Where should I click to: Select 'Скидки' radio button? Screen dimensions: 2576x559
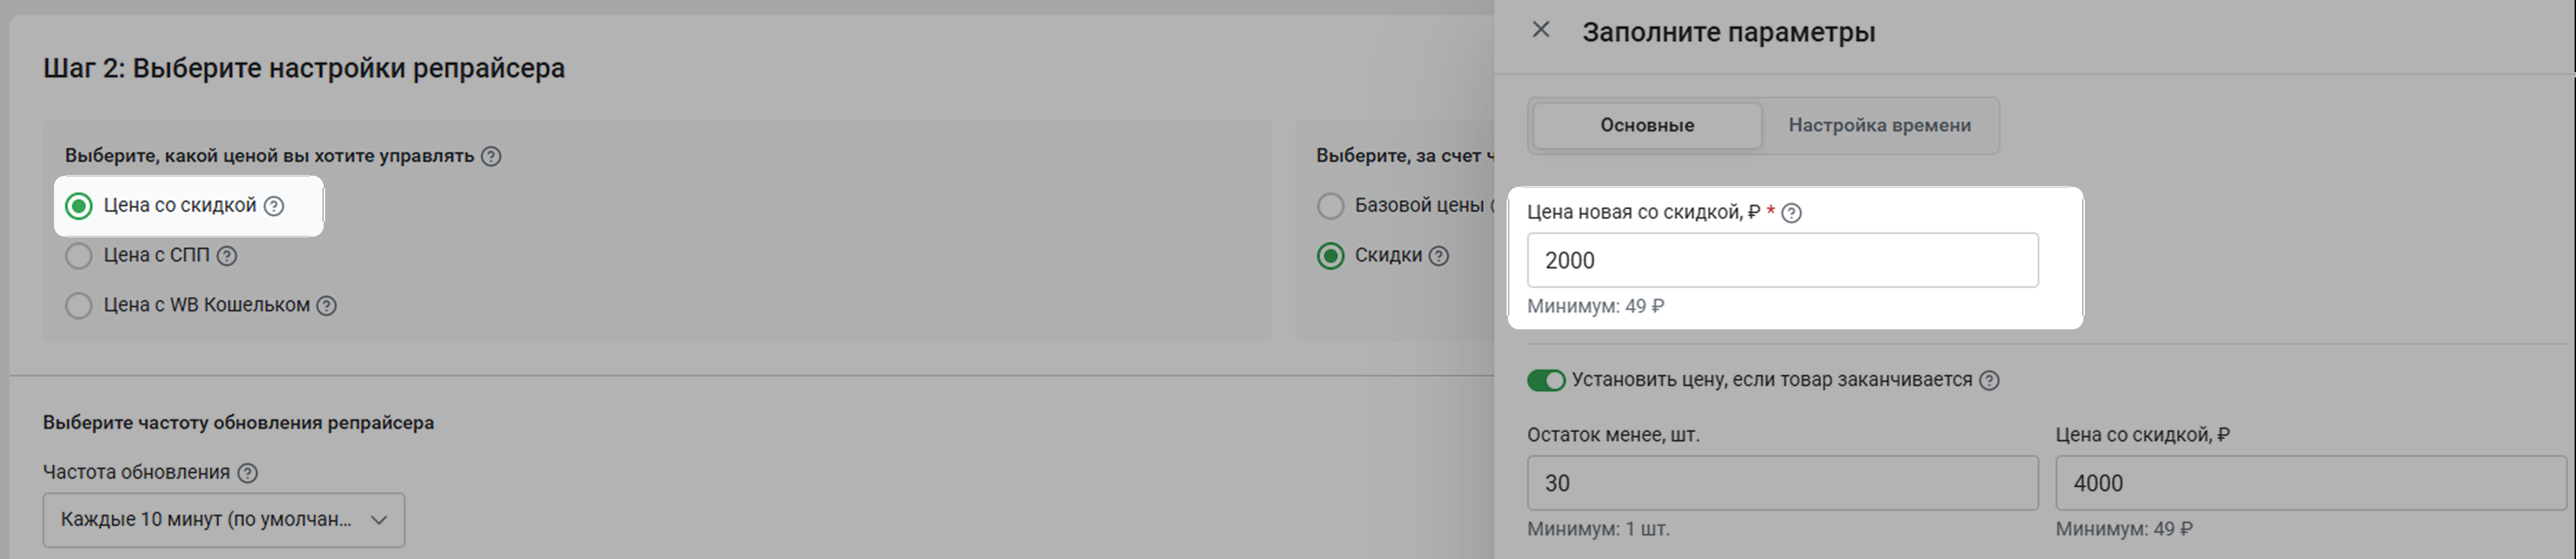pyautogui.click(x=1330, y=256)
